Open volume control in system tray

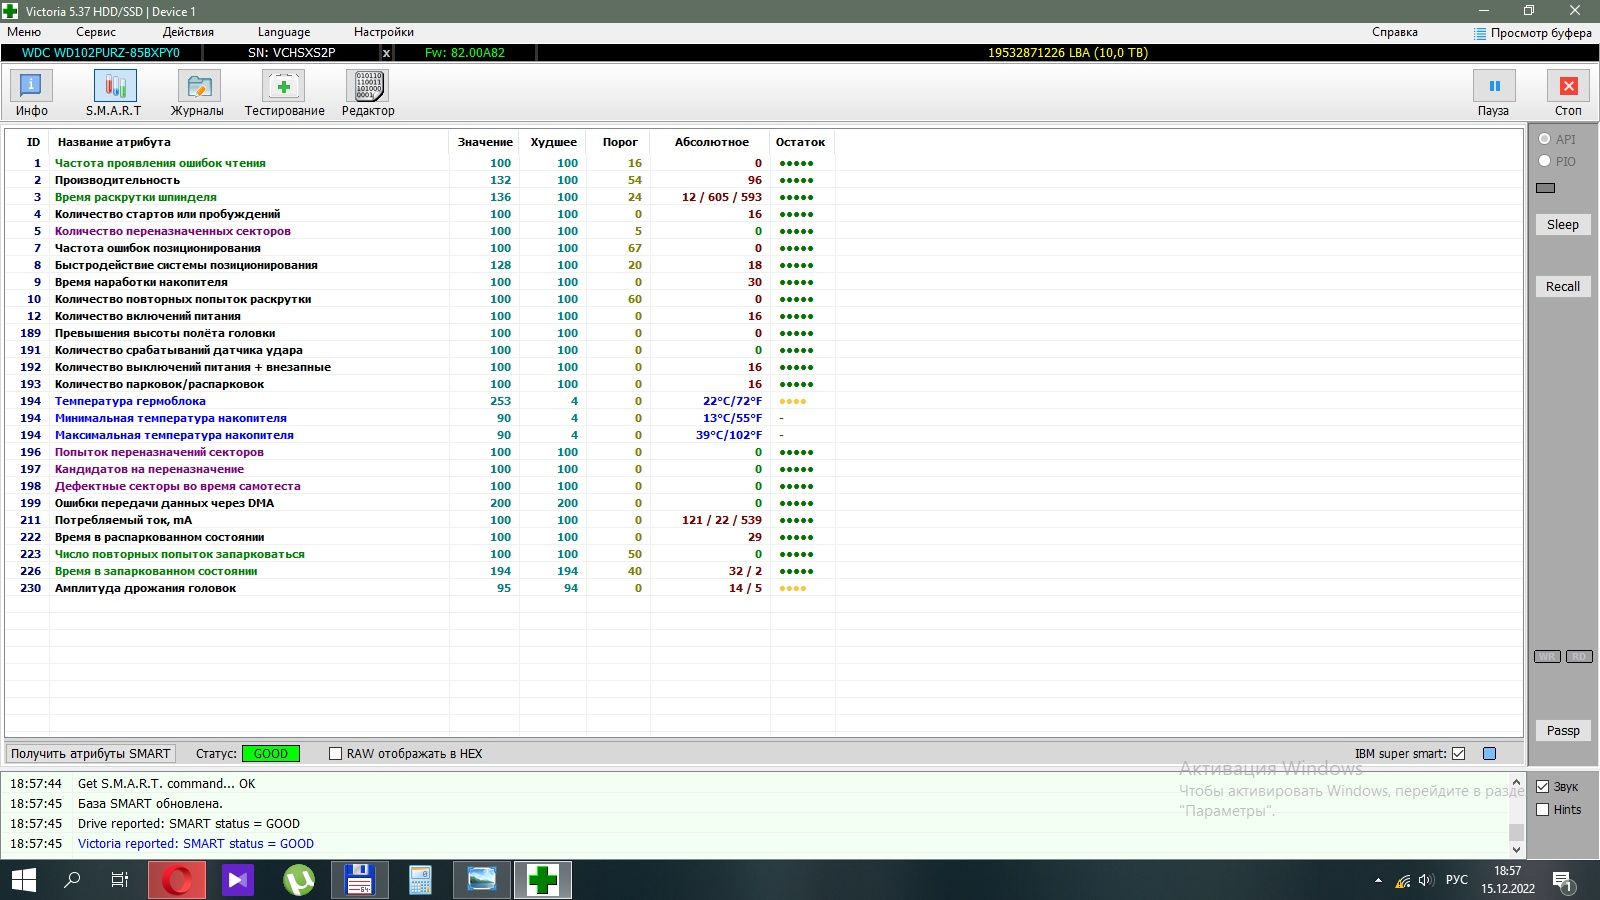click(x=1427, y=881)
